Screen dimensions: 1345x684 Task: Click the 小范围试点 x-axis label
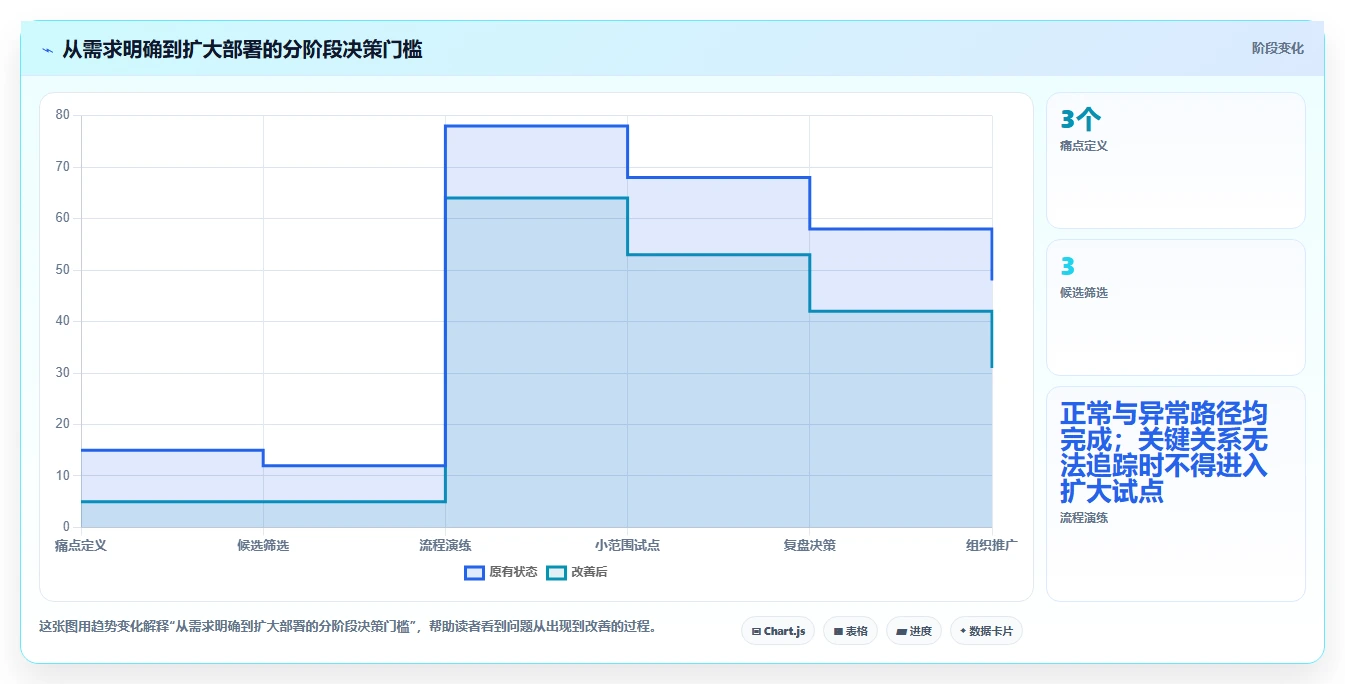click(627, 545)
